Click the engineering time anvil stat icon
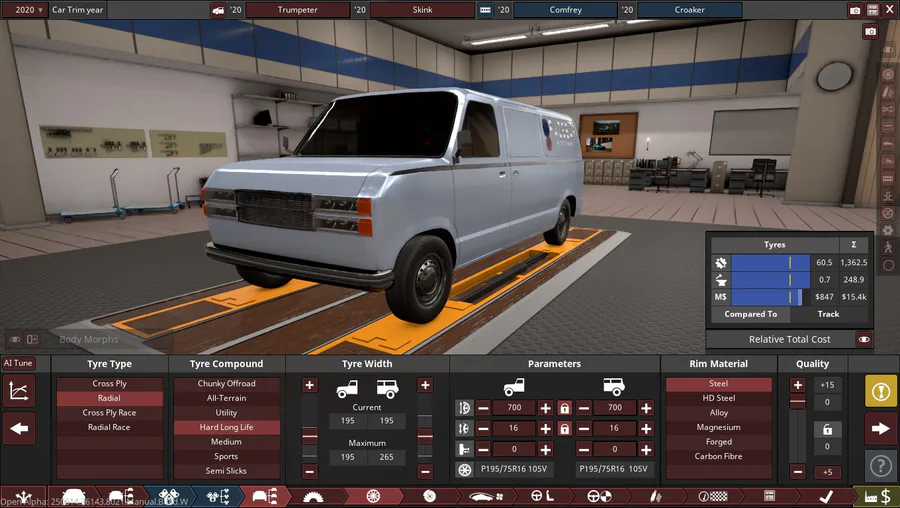This screenshot has height=508, width=900. (720, 280)
